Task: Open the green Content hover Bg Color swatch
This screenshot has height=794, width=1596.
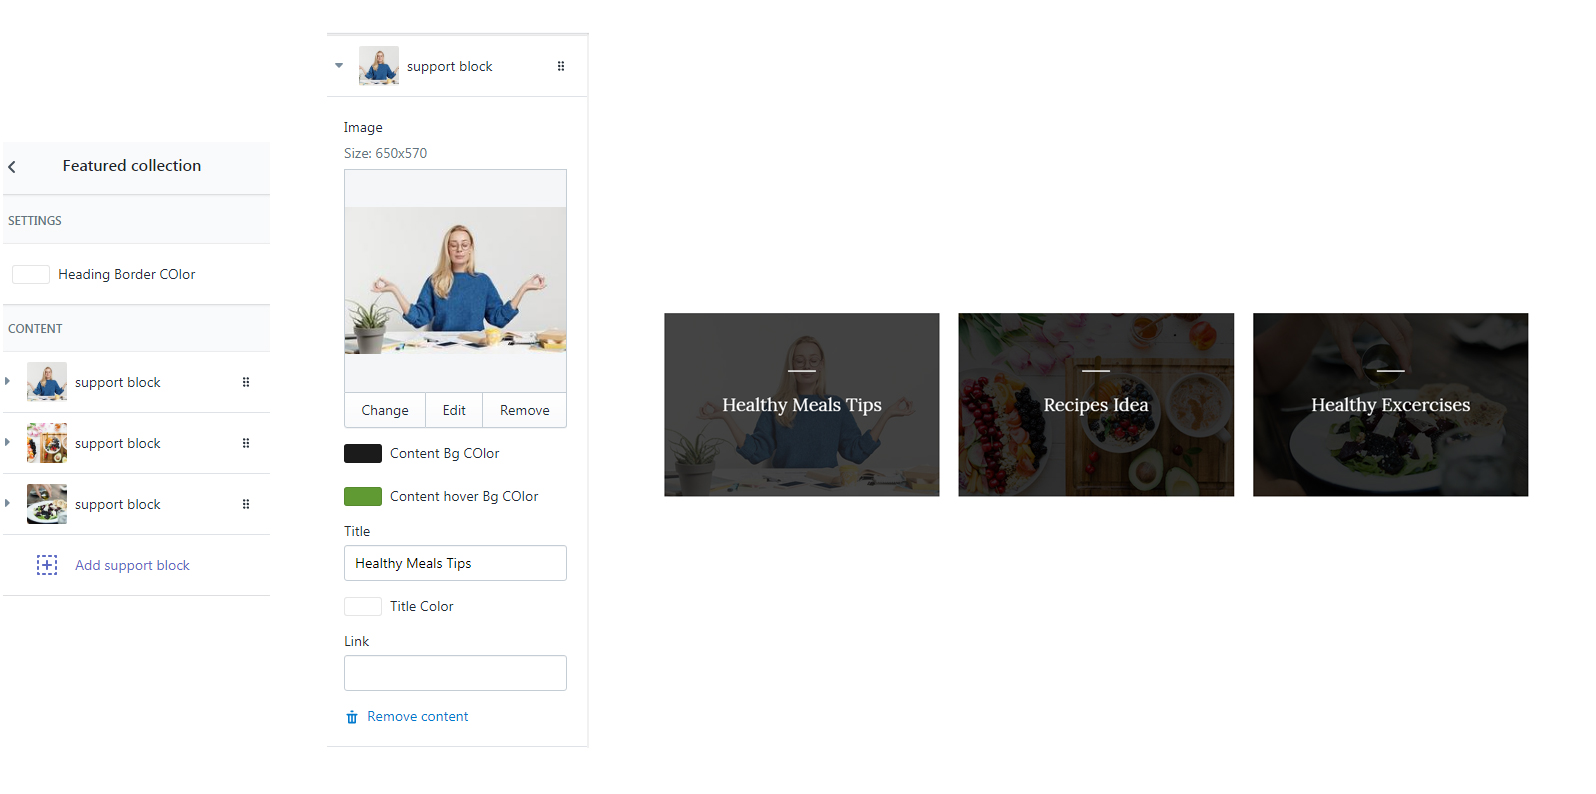Action: pyautogui.click(x=363, y=496)
